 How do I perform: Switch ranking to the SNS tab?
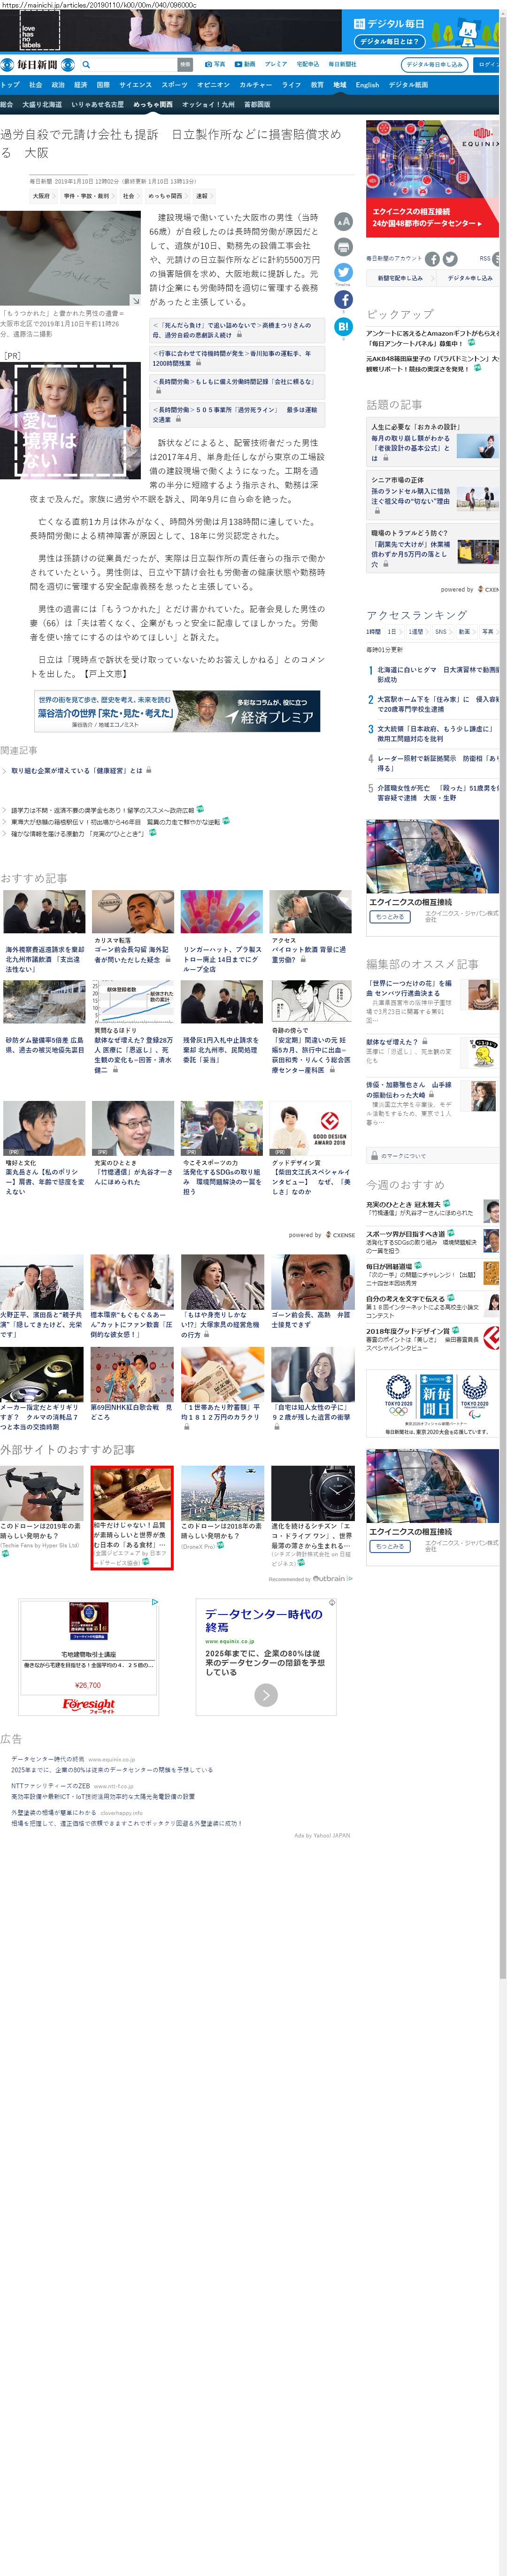(440, 631)
